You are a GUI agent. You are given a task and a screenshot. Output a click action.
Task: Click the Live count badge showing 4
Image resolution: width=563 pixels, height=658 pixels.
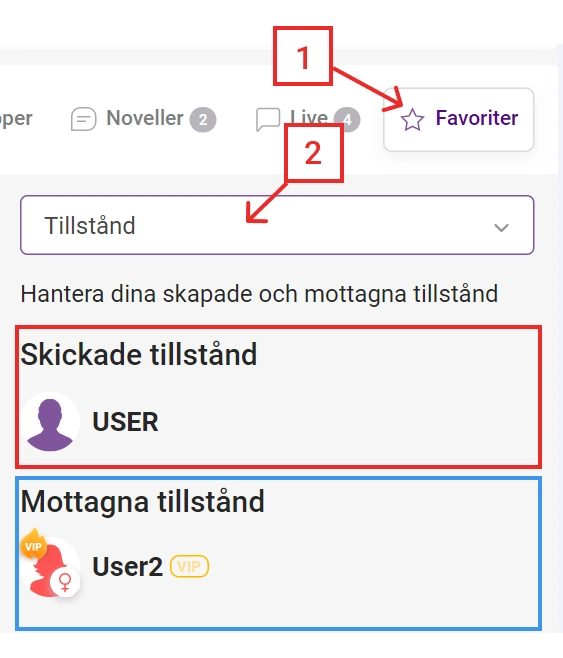[347, 120]
